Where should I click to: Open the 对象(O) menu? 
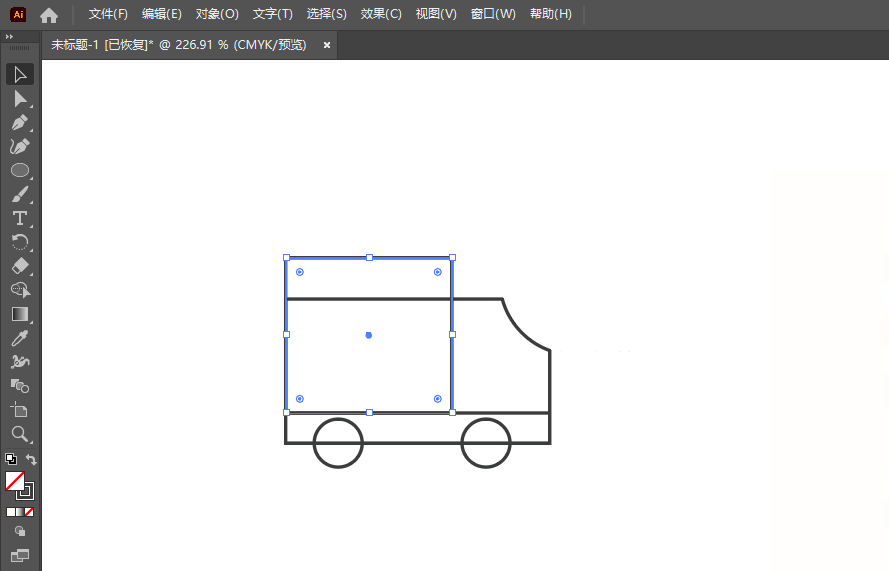(x=217, y=14)
